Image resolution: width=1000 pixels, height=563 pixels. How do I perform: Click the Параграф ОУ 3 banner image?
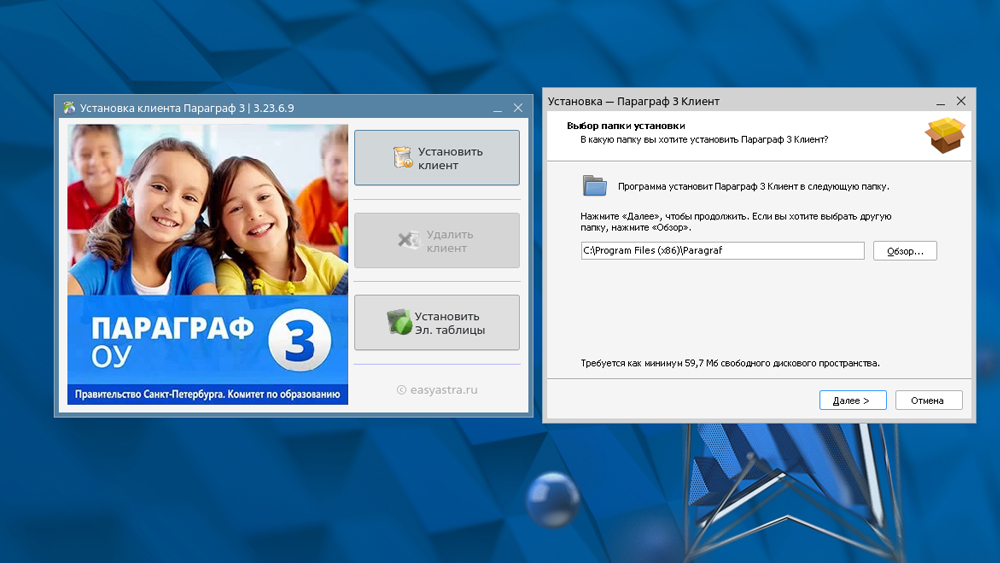(x=208, y=264)
